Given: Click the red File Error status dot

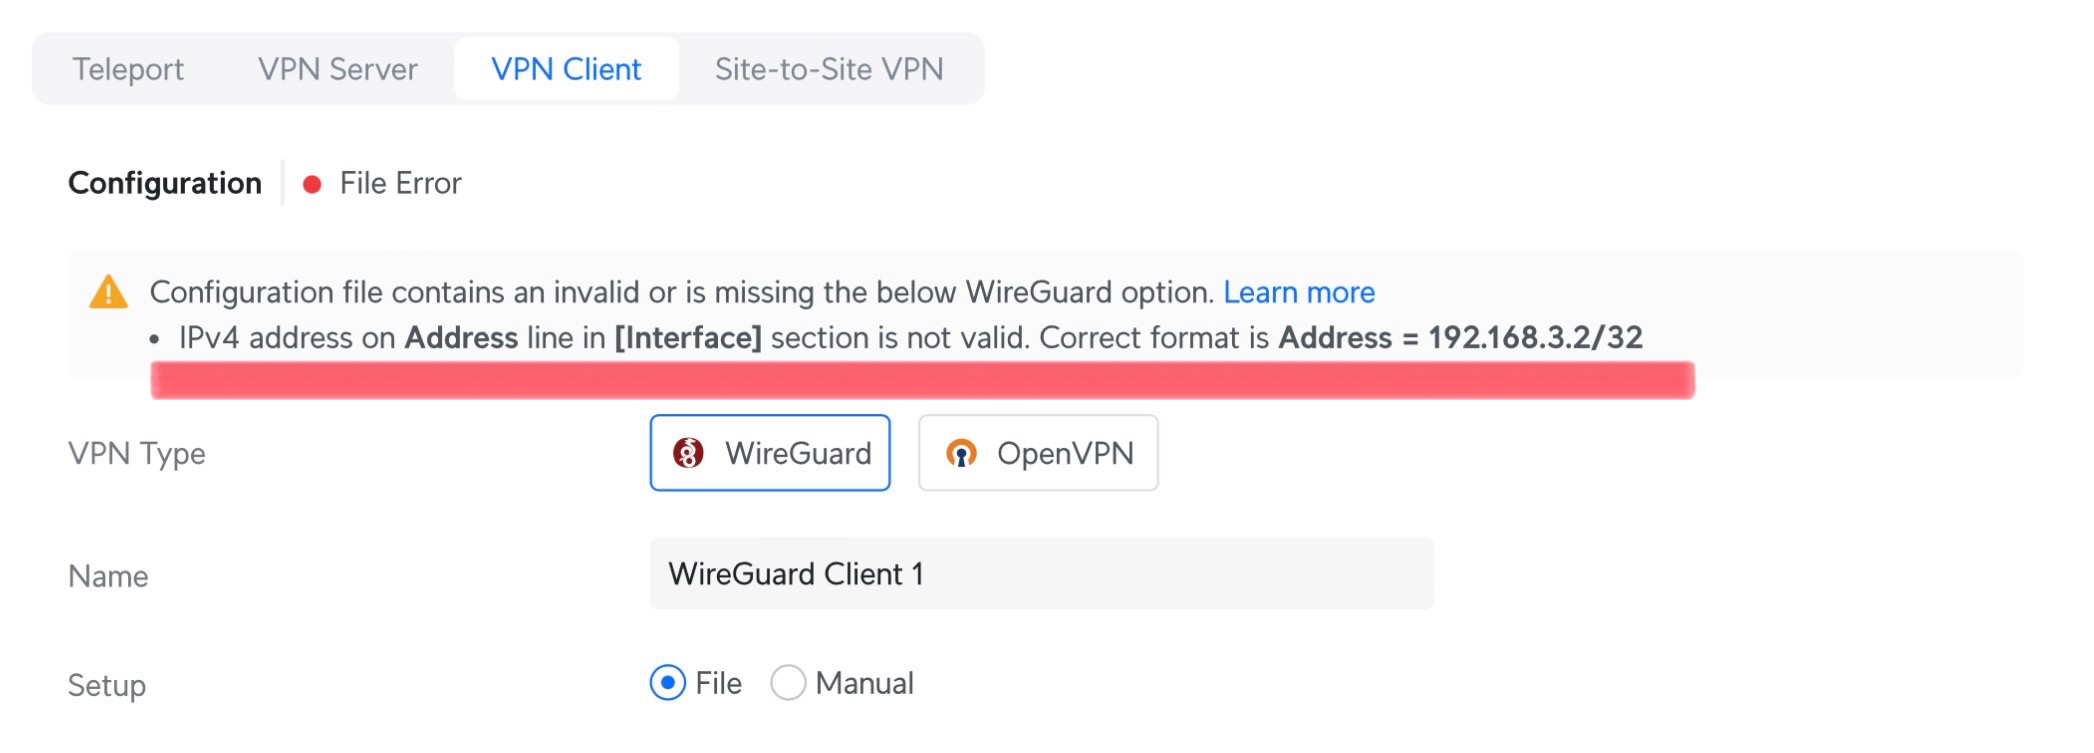Looking at the screenshot, I should pyautogui.click(x=312, y=184).
